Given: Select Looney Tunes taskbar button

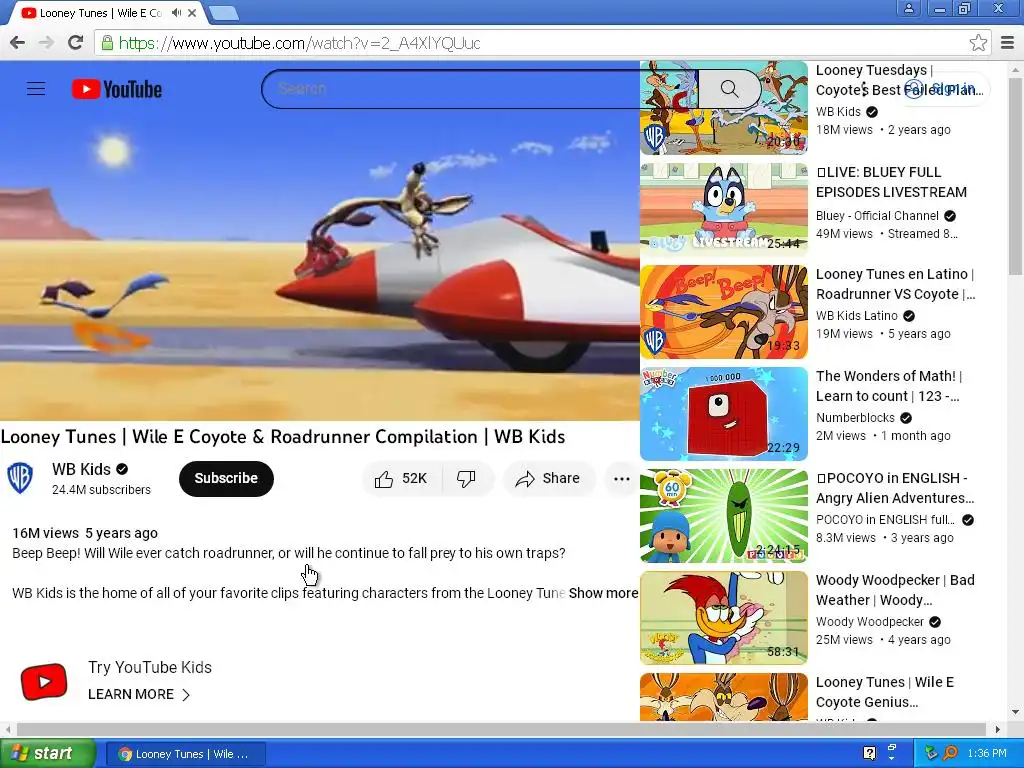Looking at the screenshot, I should click(185, 754).
